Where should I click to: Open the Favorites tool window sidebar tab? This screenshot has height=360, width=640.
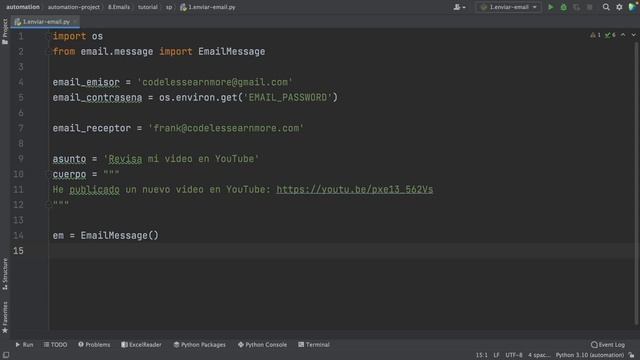pyautogui.click(x=5, y=317)
